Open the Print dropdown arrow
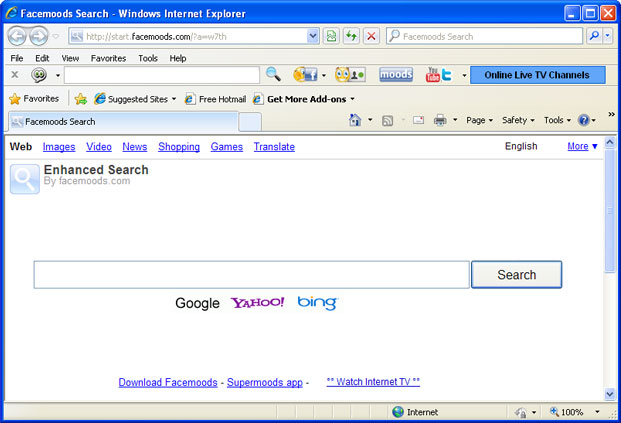Image resolution: width=621 pixels, height=423 pixels. tap(455, 120)
